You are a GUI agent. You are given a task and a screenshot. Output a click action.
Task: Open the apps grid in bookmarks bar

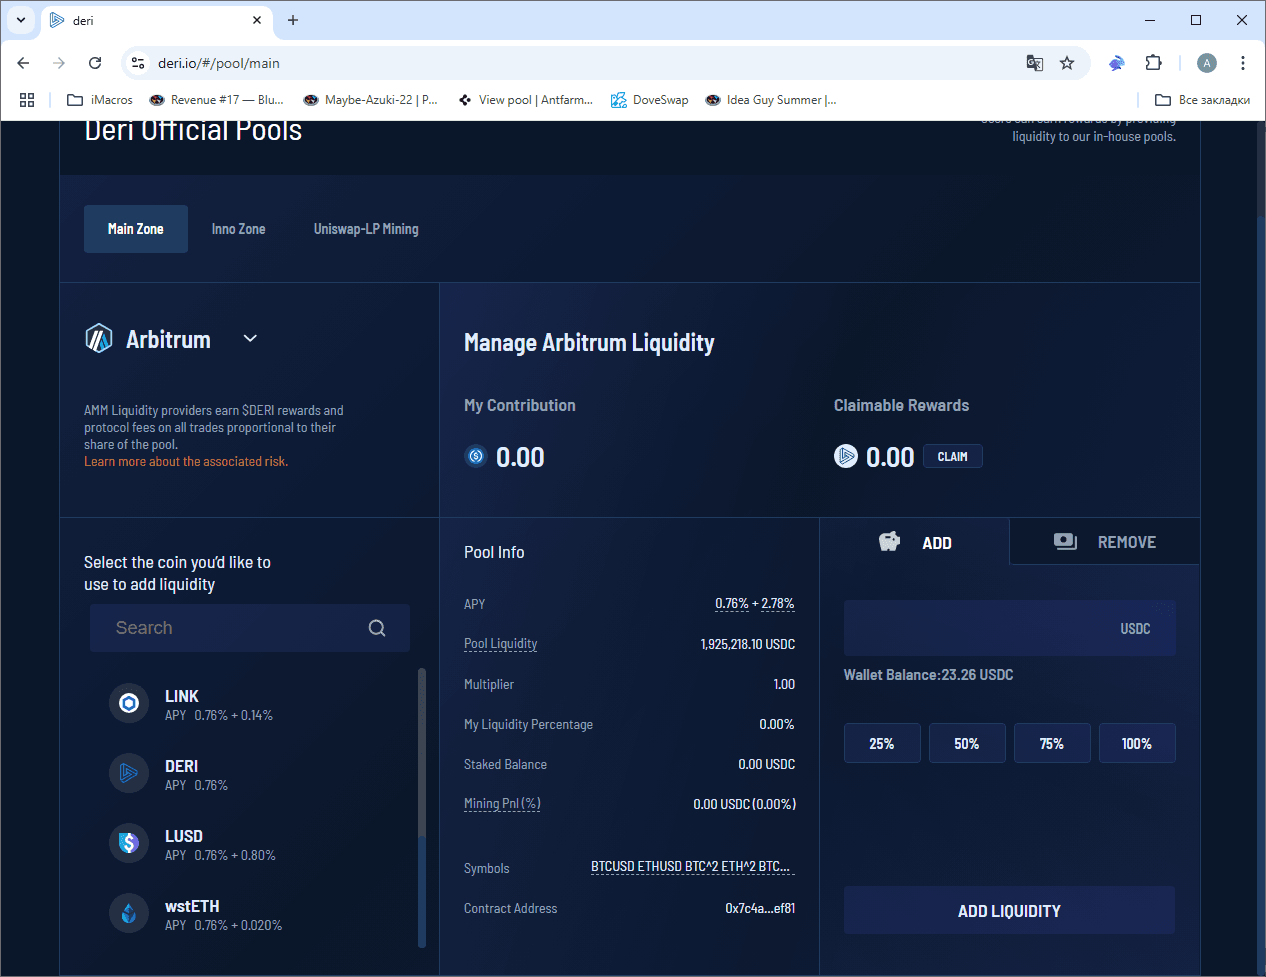[x=27, y=100]
